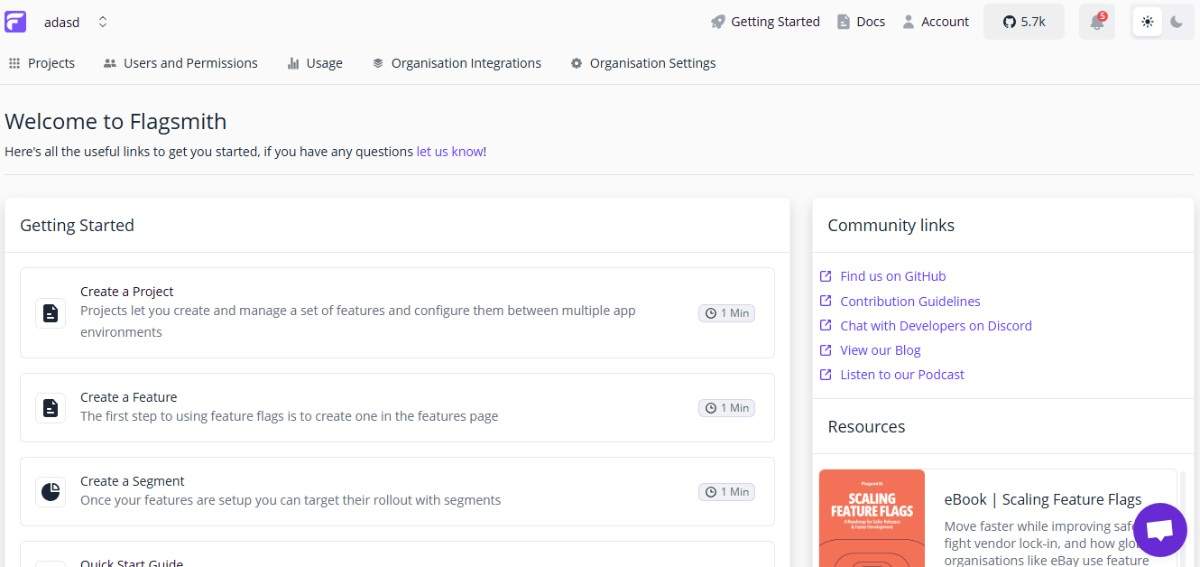
Task: Switch to light theme sun icon
Action: (x=1147, y=21)
